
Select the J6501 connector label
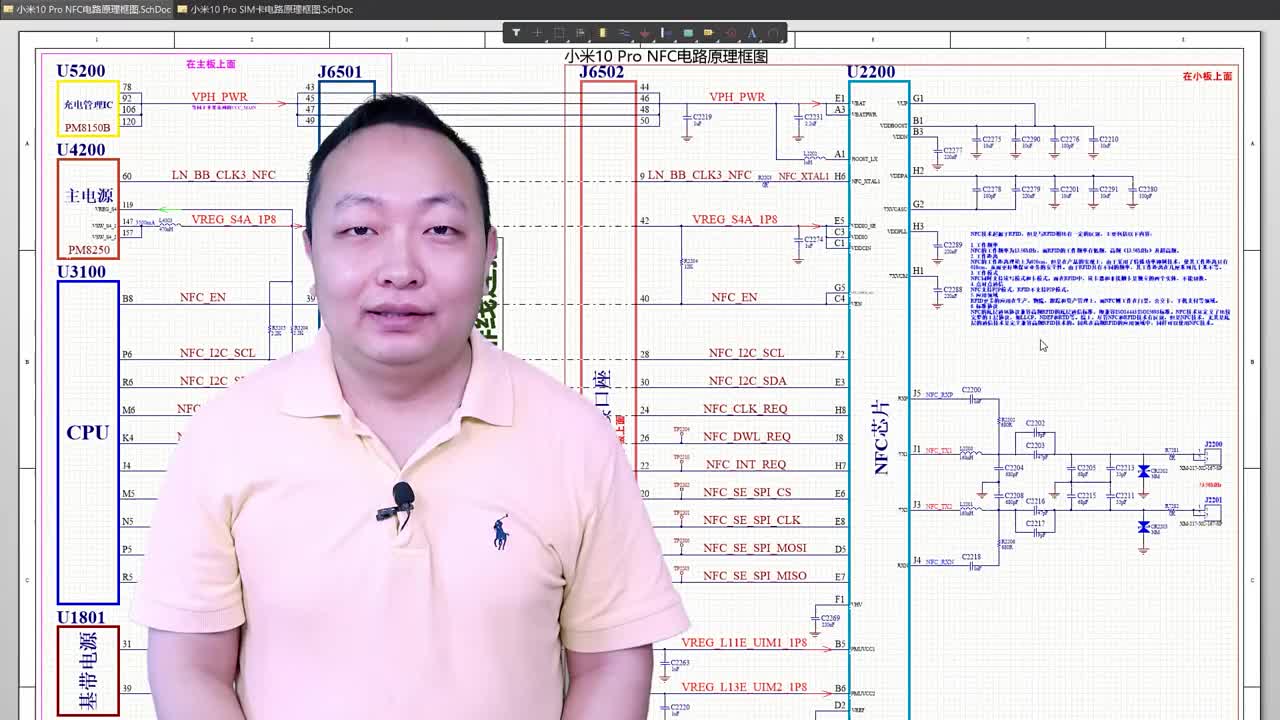pyautogui.click(x=340, y=72)
